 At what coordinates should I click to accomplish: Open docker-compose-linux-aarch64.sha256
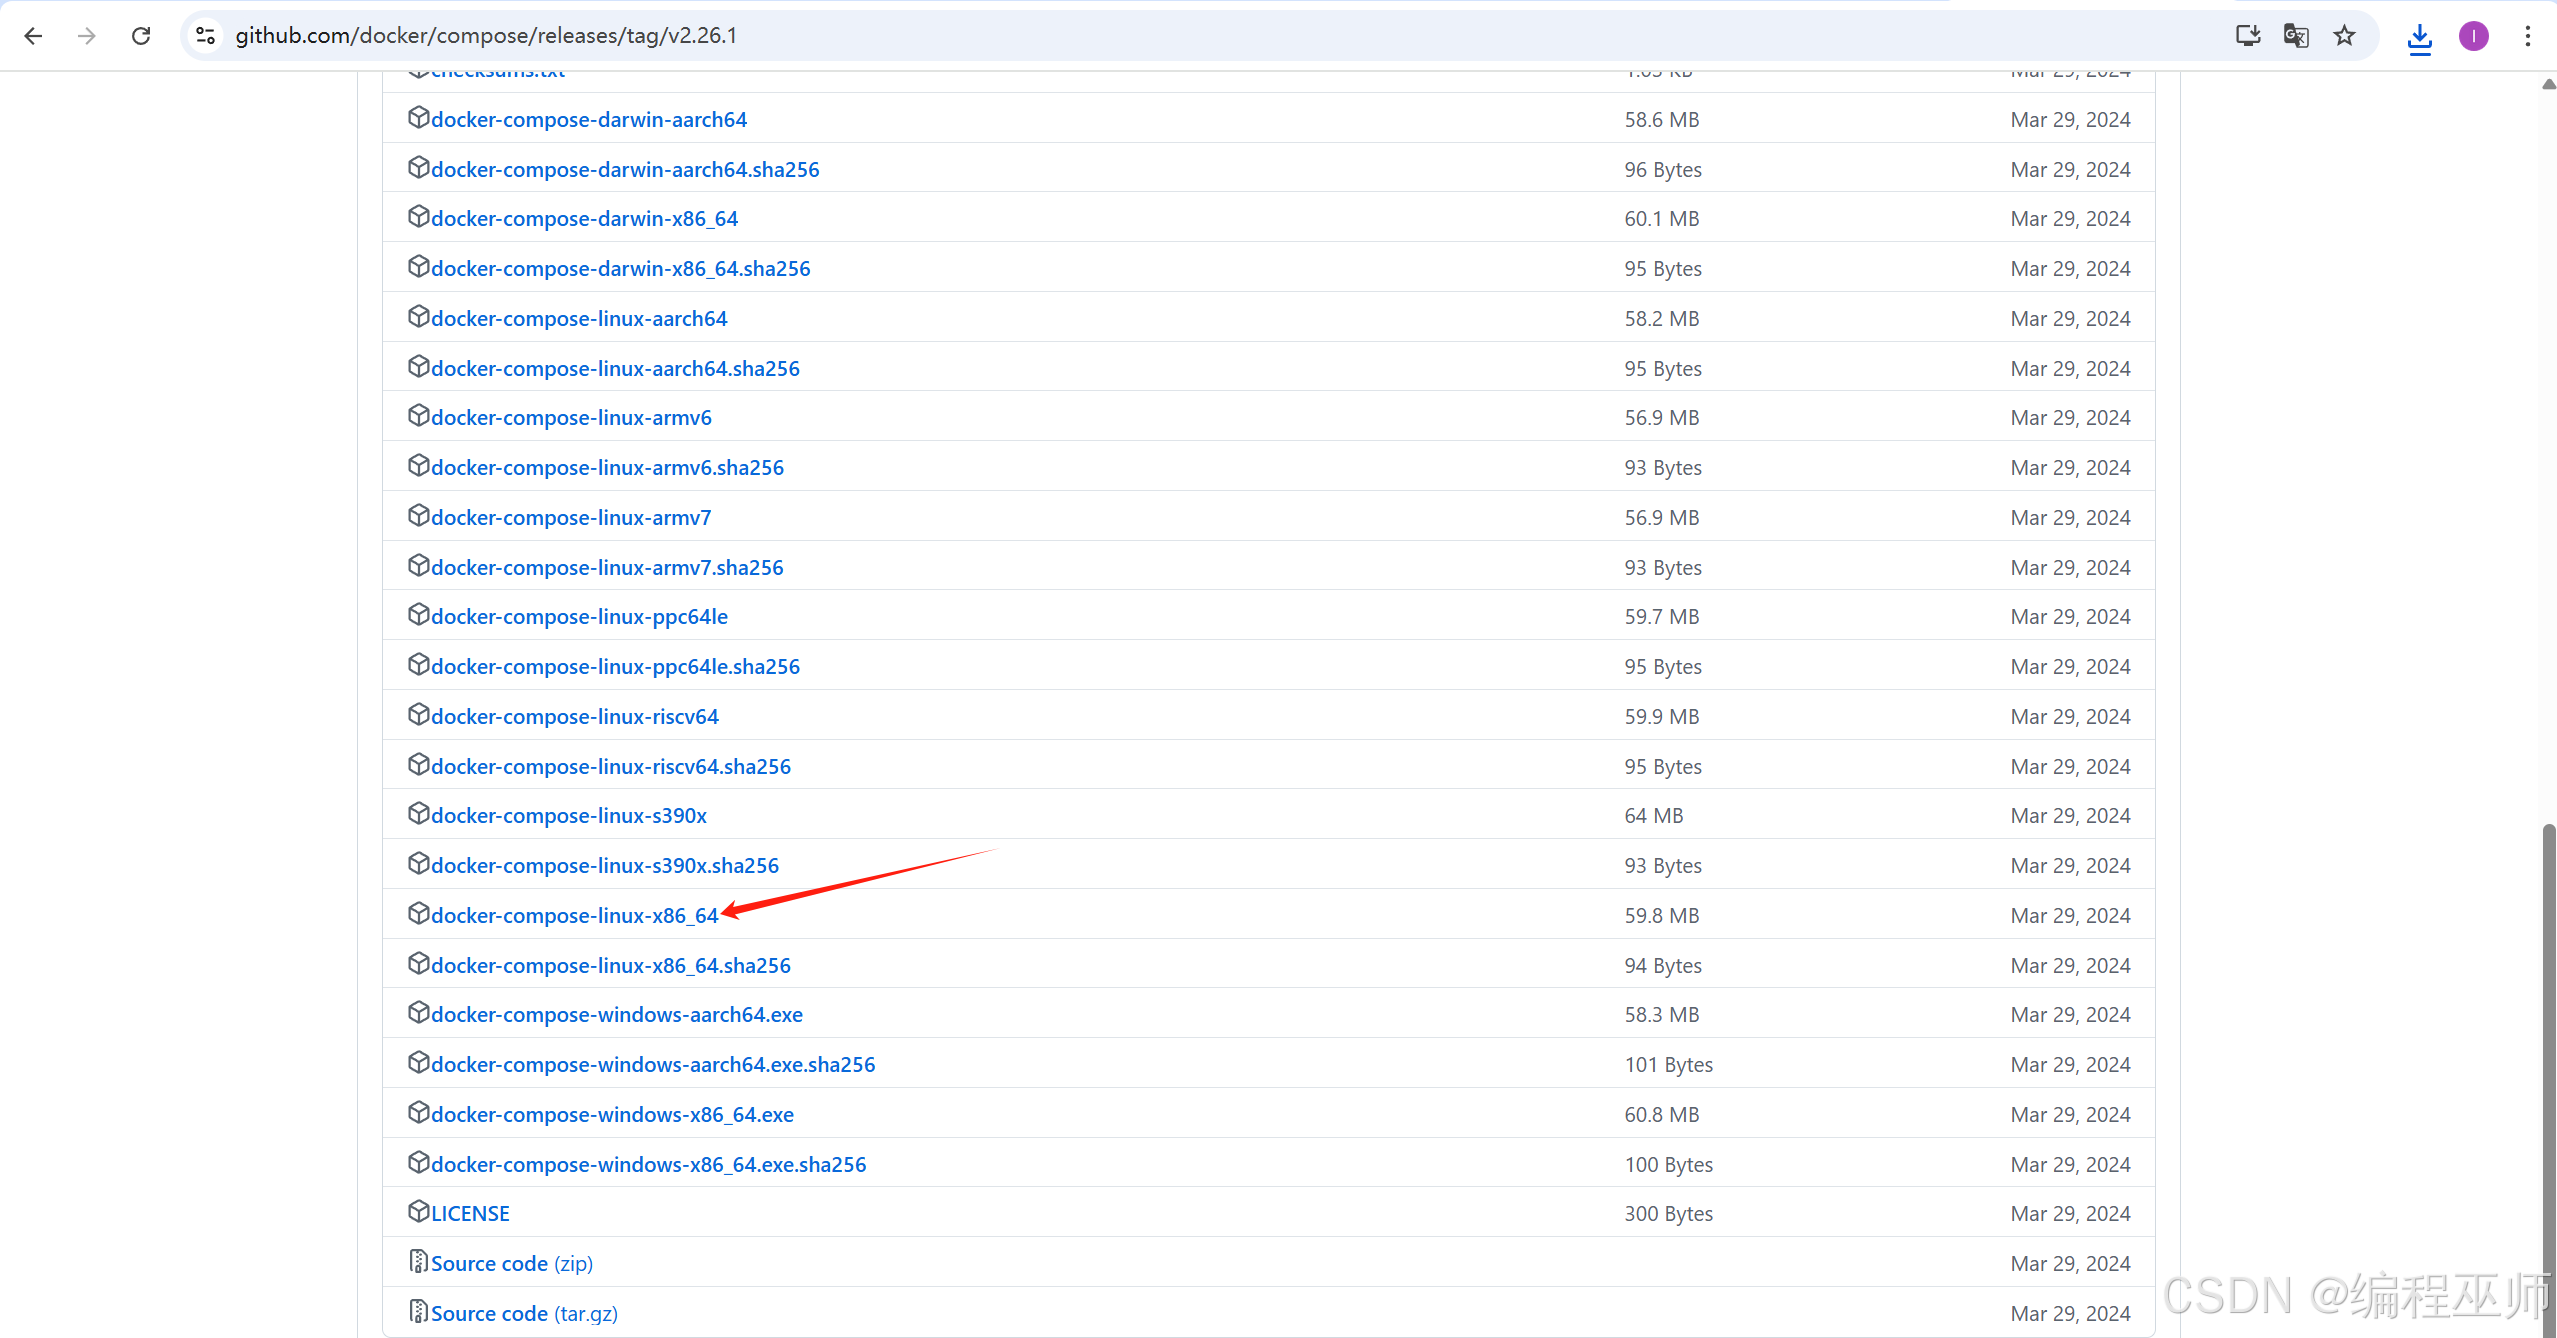615,369
